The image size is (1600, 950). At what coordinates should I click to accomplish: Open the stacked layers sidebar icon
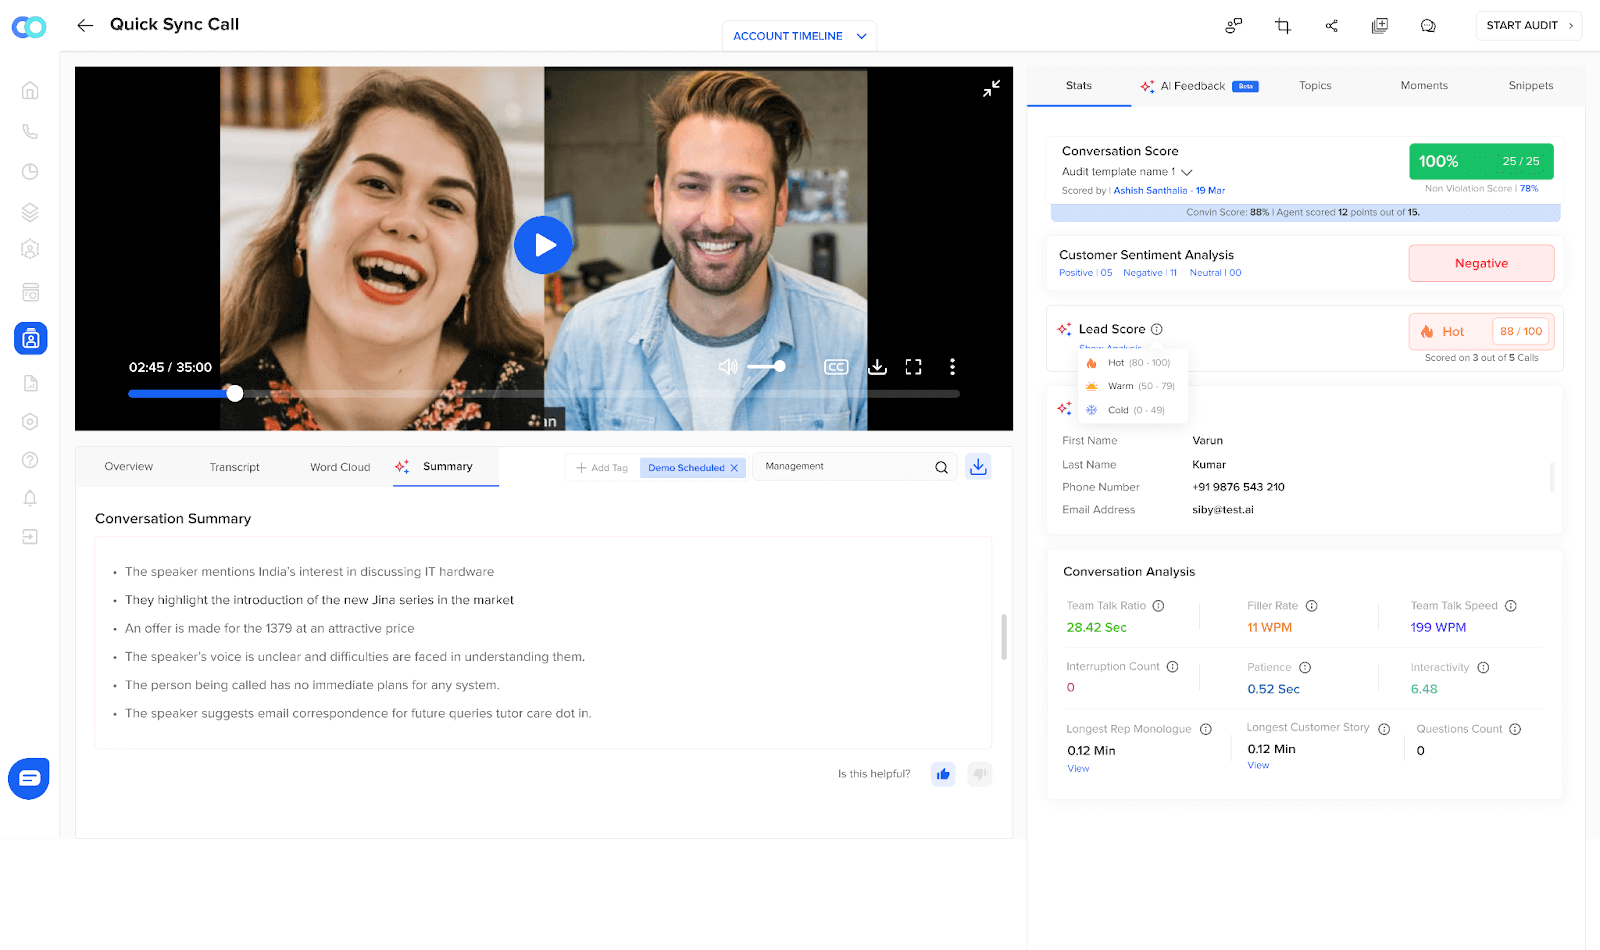coord(30,212)
